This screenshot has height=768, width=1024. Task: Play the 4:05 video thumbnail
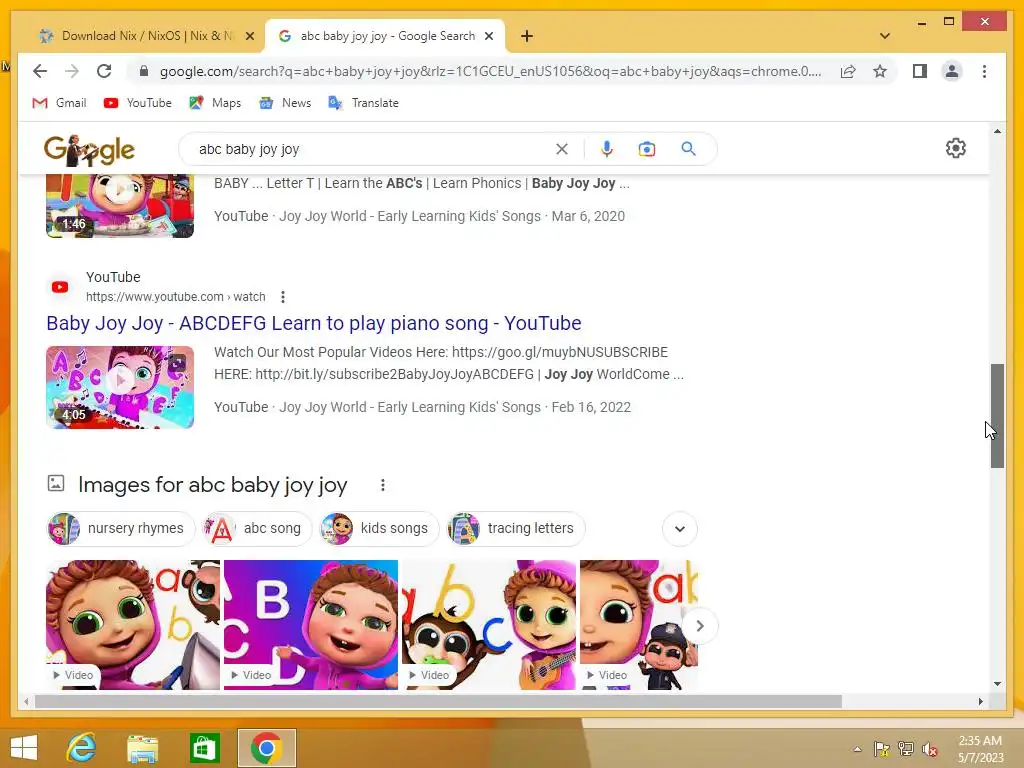coord(120,387)
